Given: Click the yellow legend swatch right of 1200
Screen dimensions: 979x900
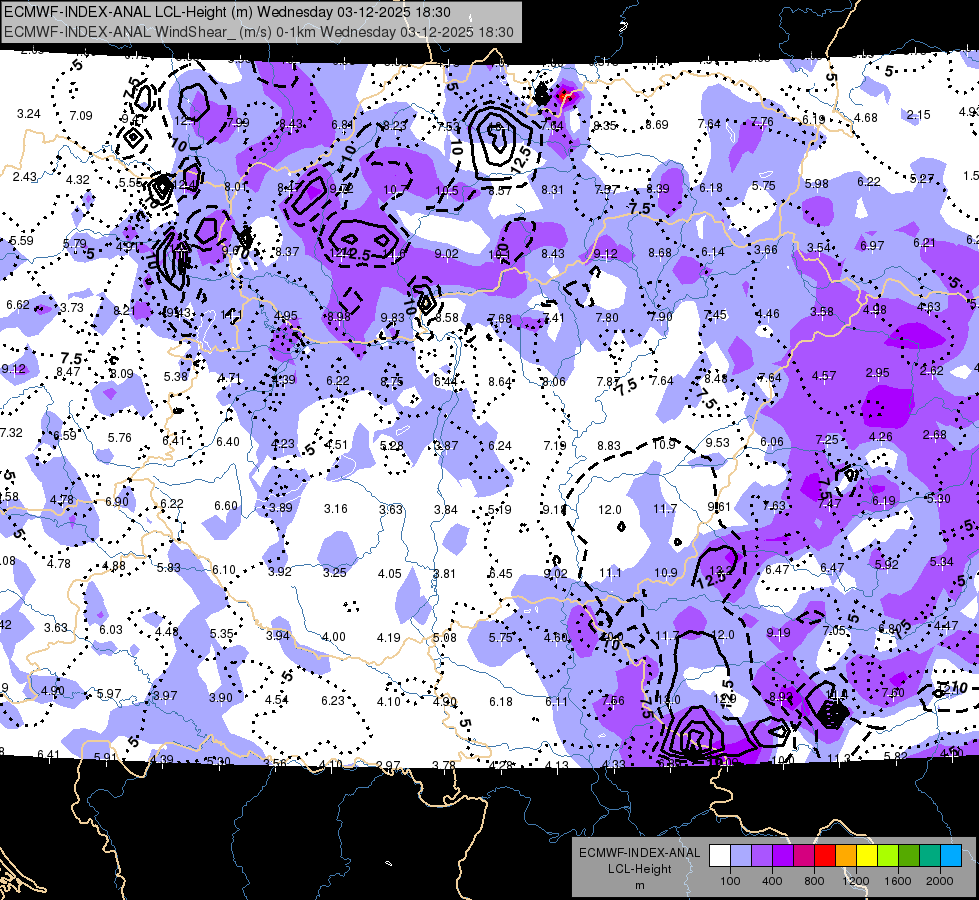Looking at the screenshot, I should (867, 855).
